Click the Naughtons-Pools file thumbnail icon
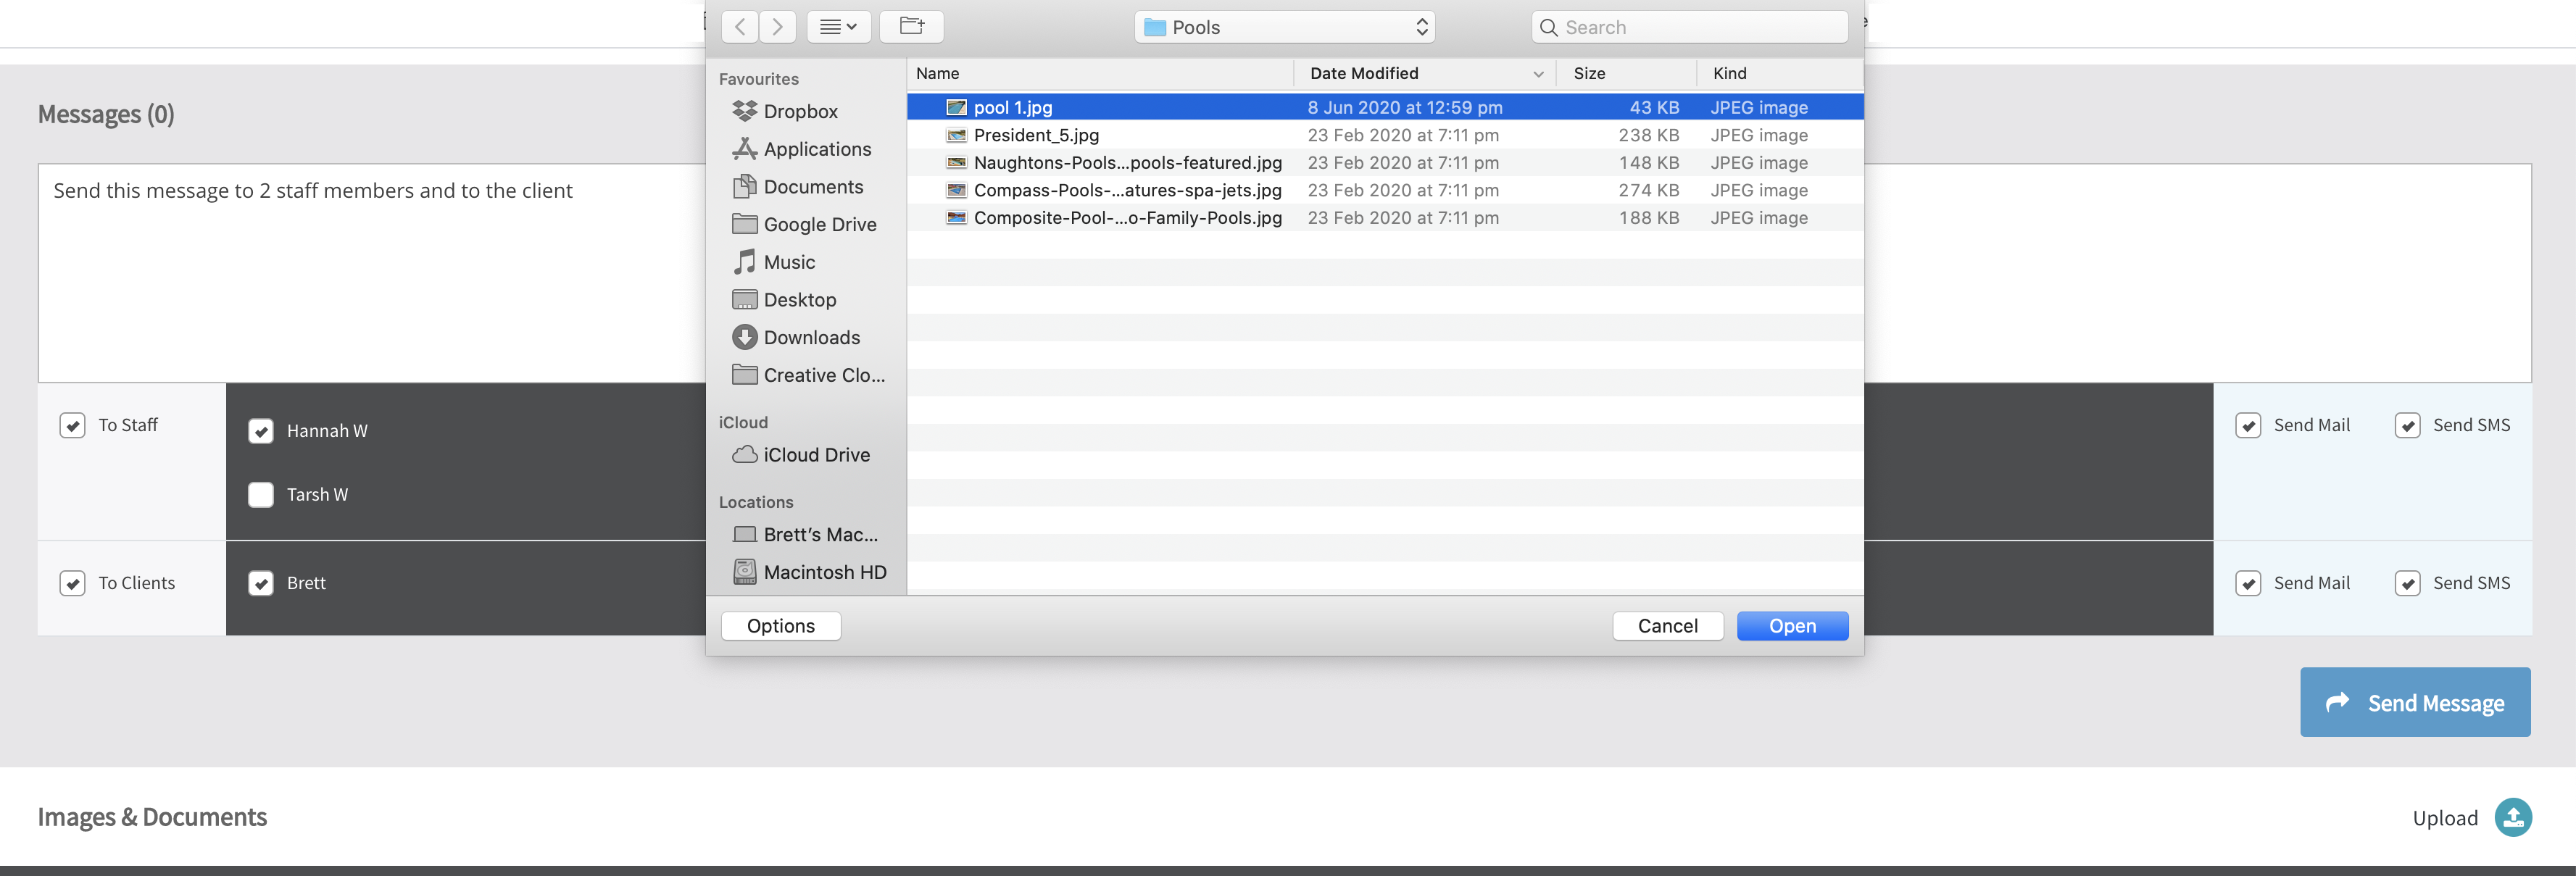 (x=956, y=162)
